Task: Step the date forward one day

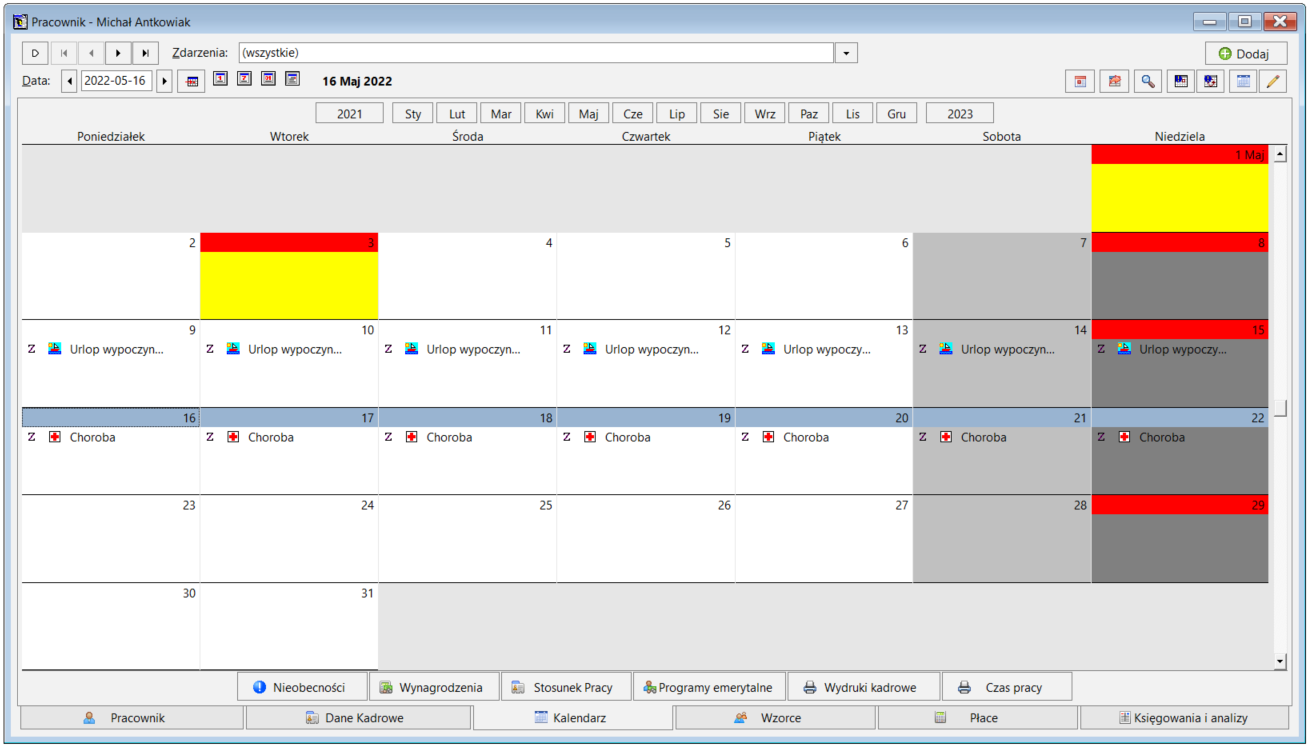Action: [165, 81]
